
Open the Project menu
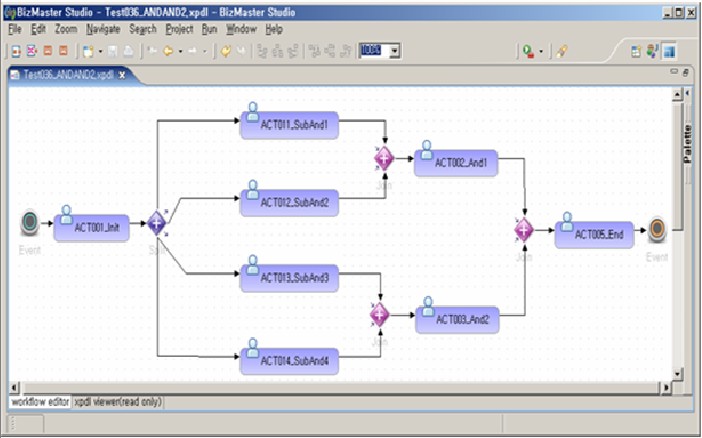tap(179, 29)
